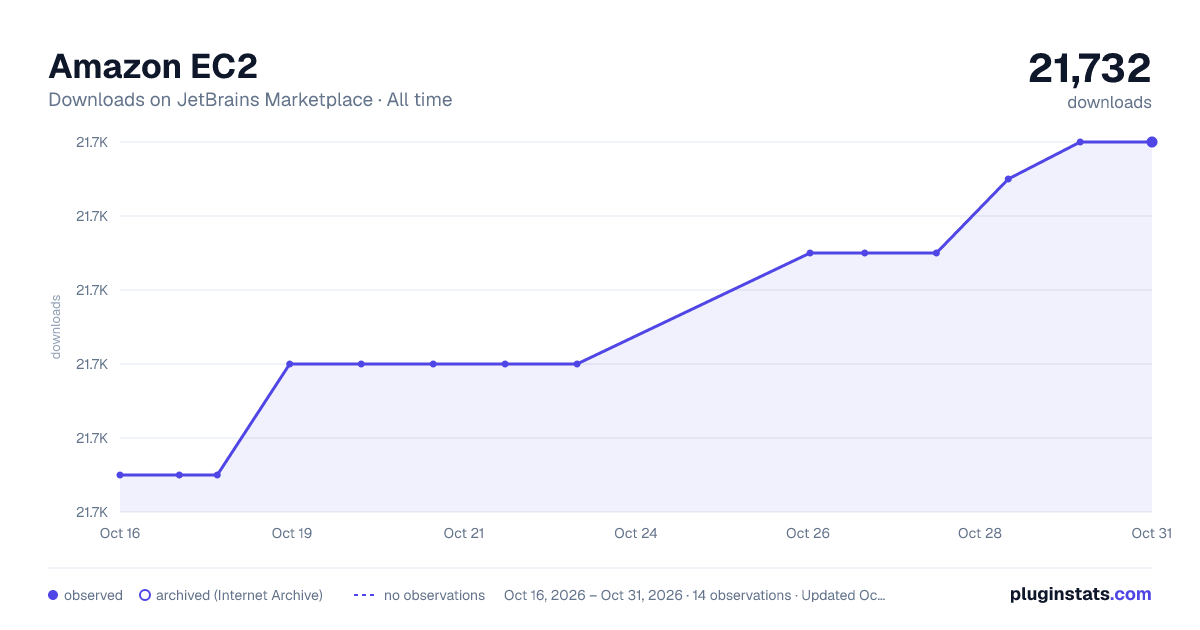Click the "Amazon EC2" chart title
1200x630 pixels.
(153, 66)
